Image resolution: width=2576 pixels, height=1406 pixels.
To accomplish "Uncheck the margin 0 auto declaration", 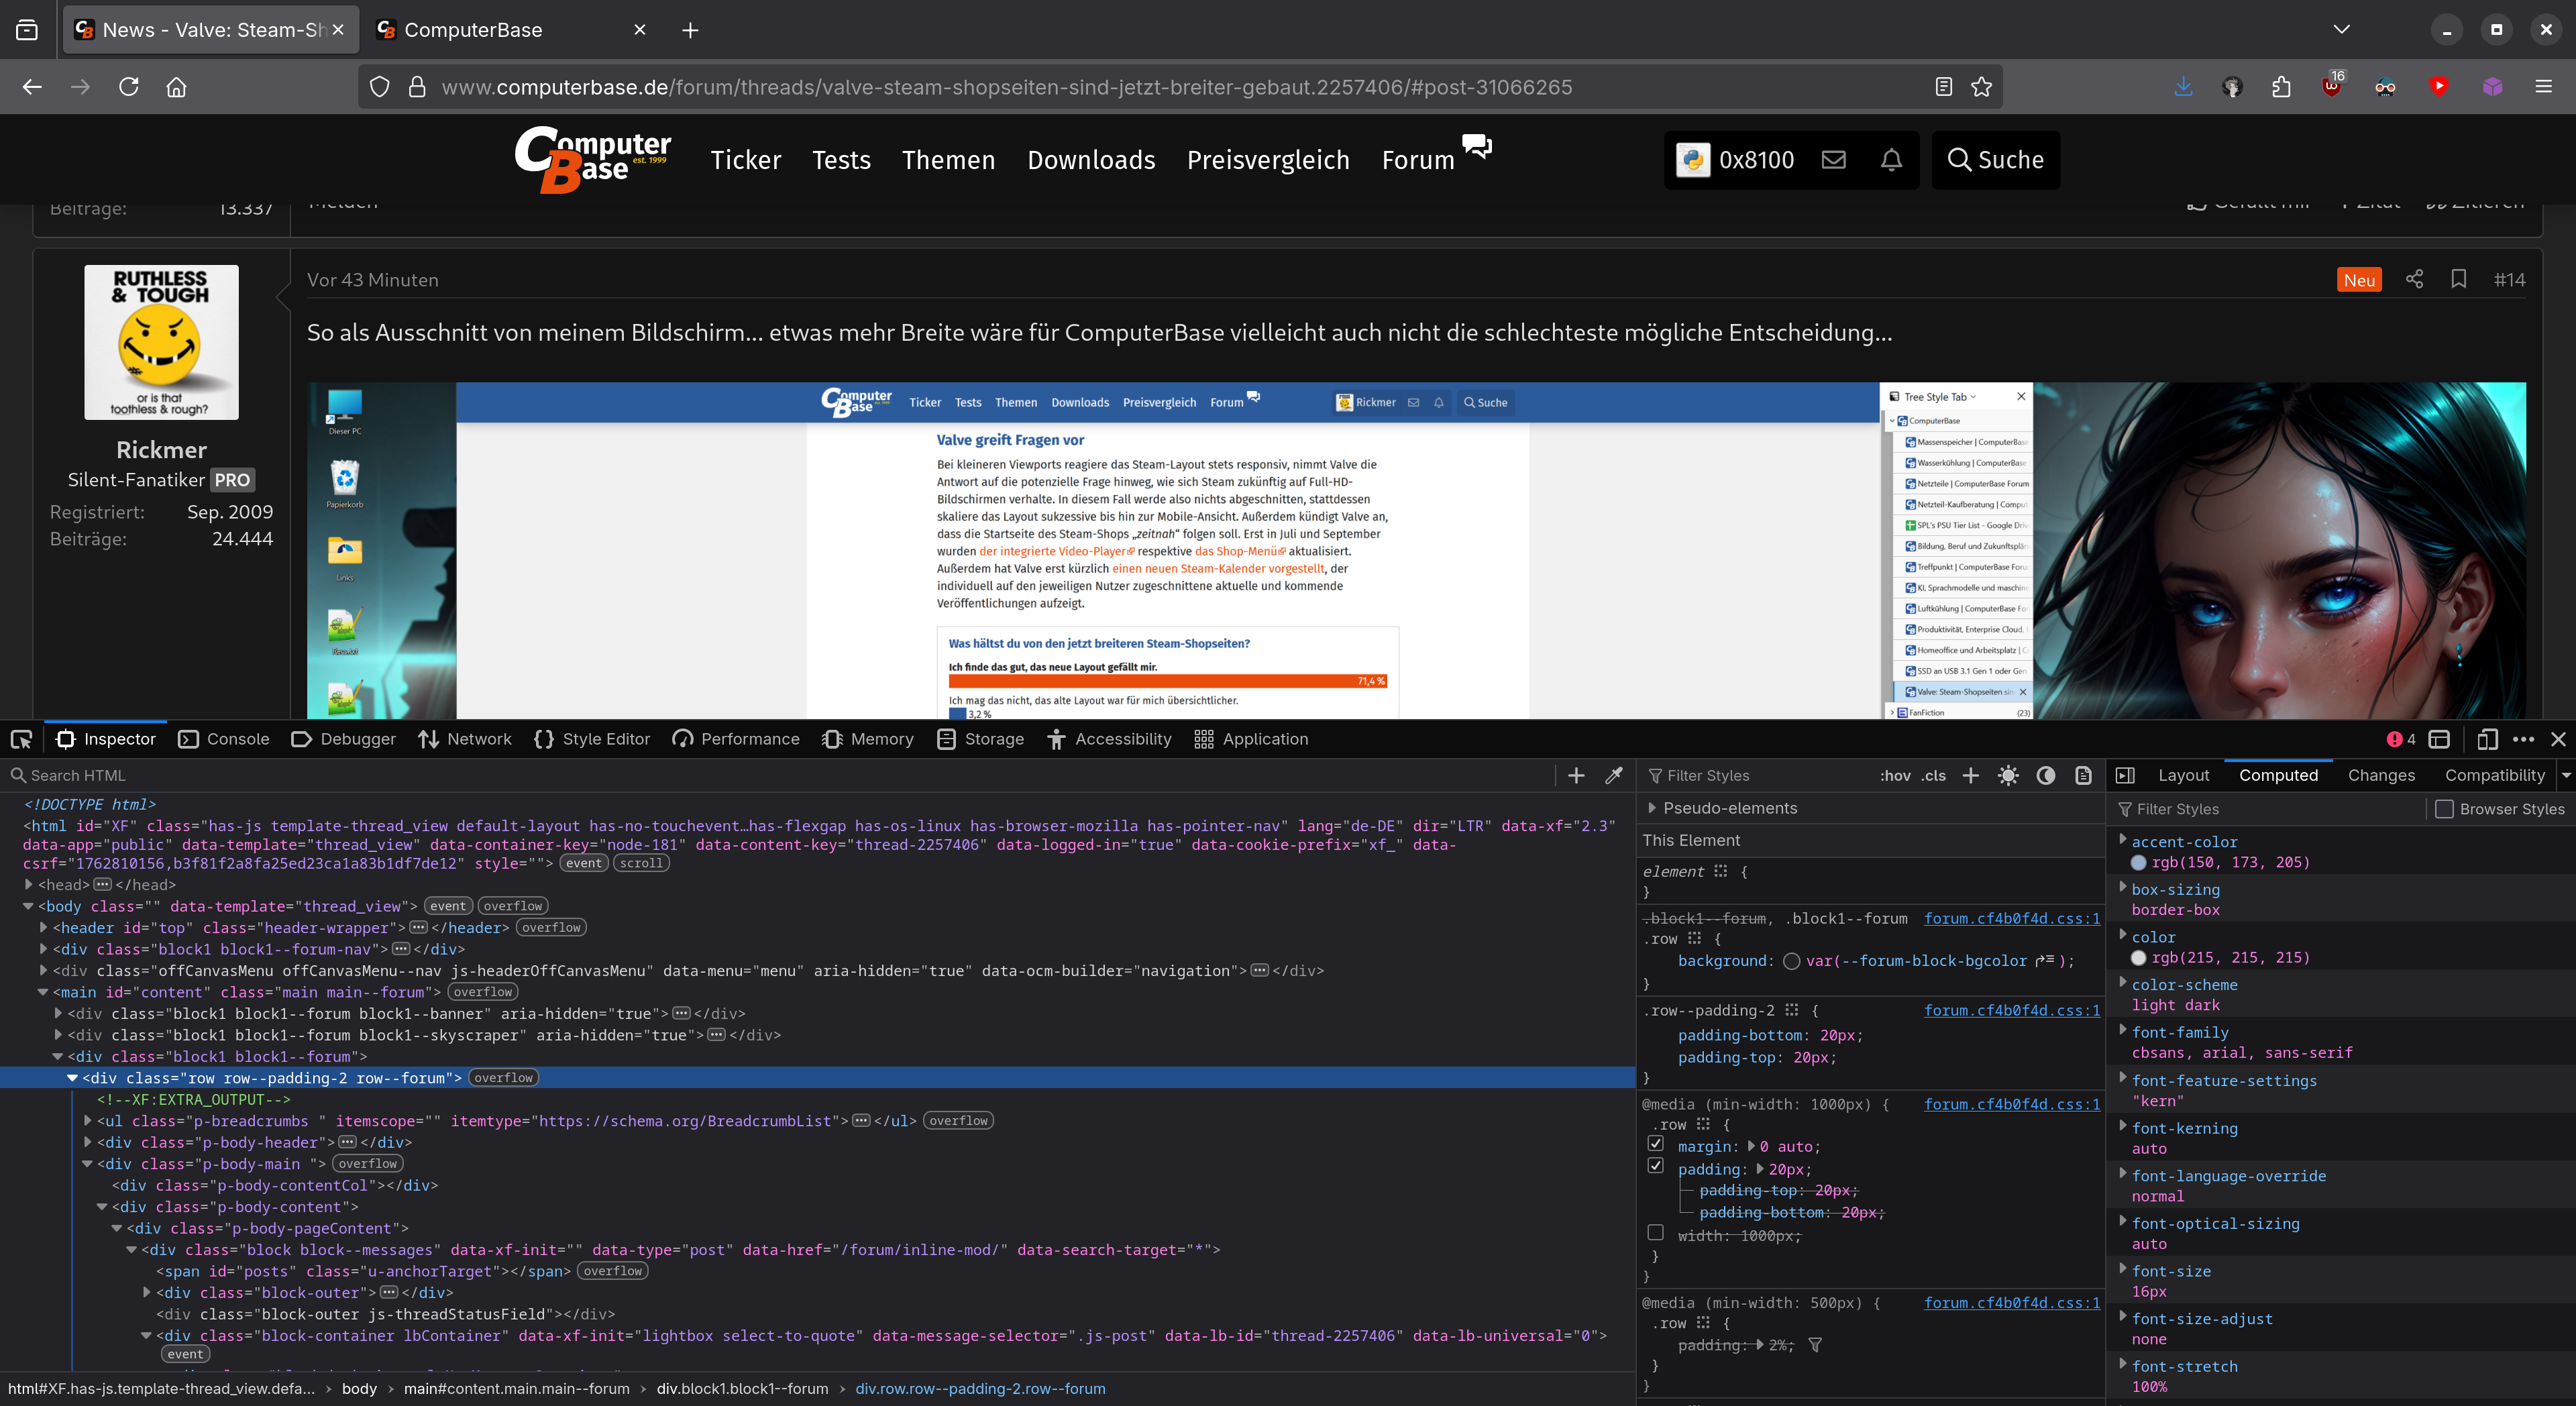I will click(1656, 1143).
